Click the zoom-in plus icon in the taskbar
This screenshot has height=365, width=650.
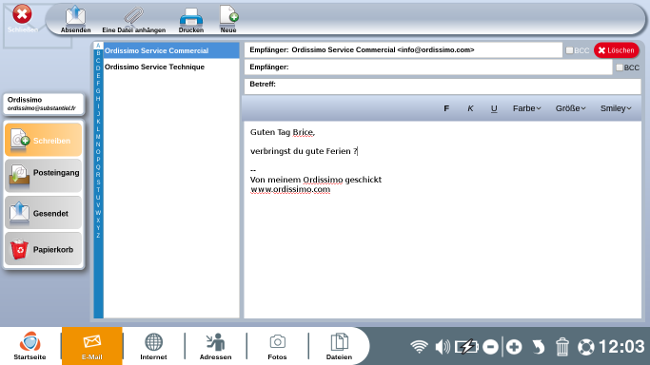[x=514, y=346]
